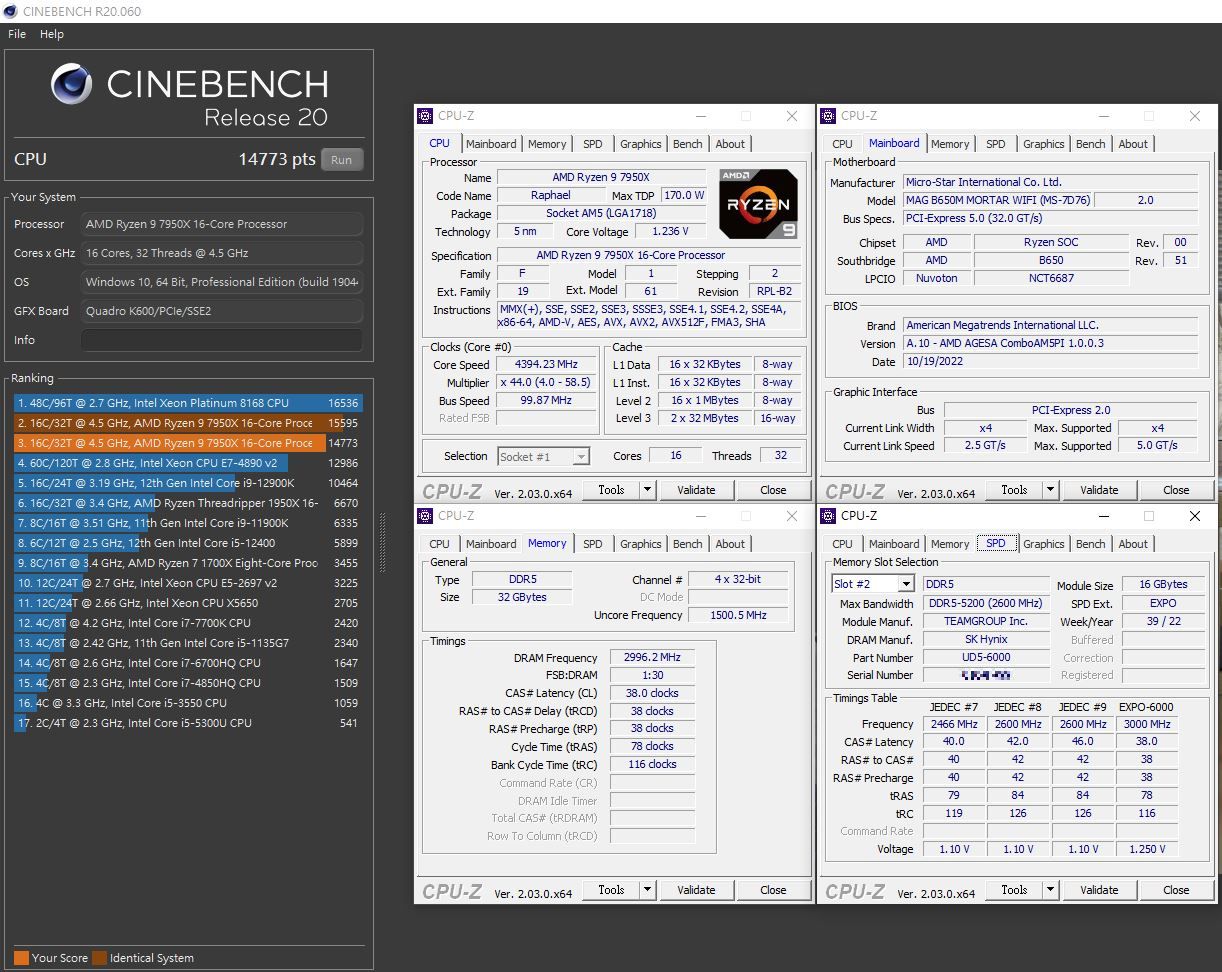Click the CPU-Z title icon in the SPD window
This screenshot has height=972, width=1222.
tap(827, 516)
